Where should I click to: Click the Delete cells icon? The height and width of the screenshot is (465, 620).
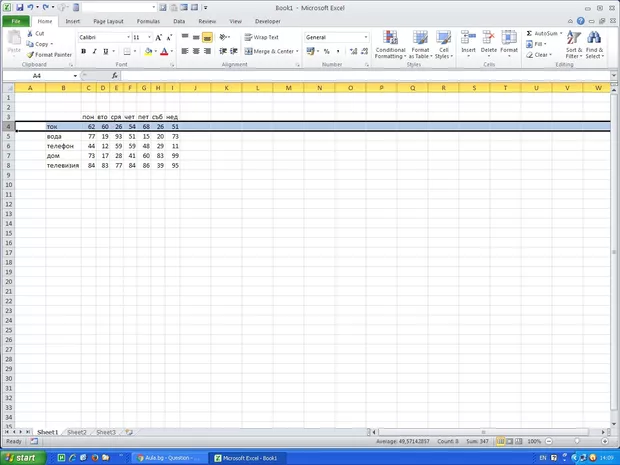point(489,39)
